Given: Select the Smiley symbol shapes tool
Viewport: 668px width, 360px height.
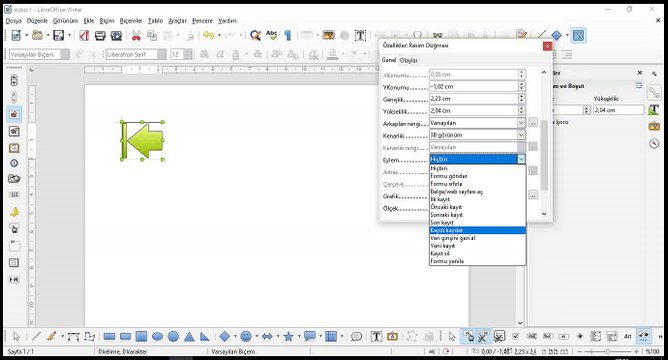Looking at the screenshot, I should coord(246,337).
